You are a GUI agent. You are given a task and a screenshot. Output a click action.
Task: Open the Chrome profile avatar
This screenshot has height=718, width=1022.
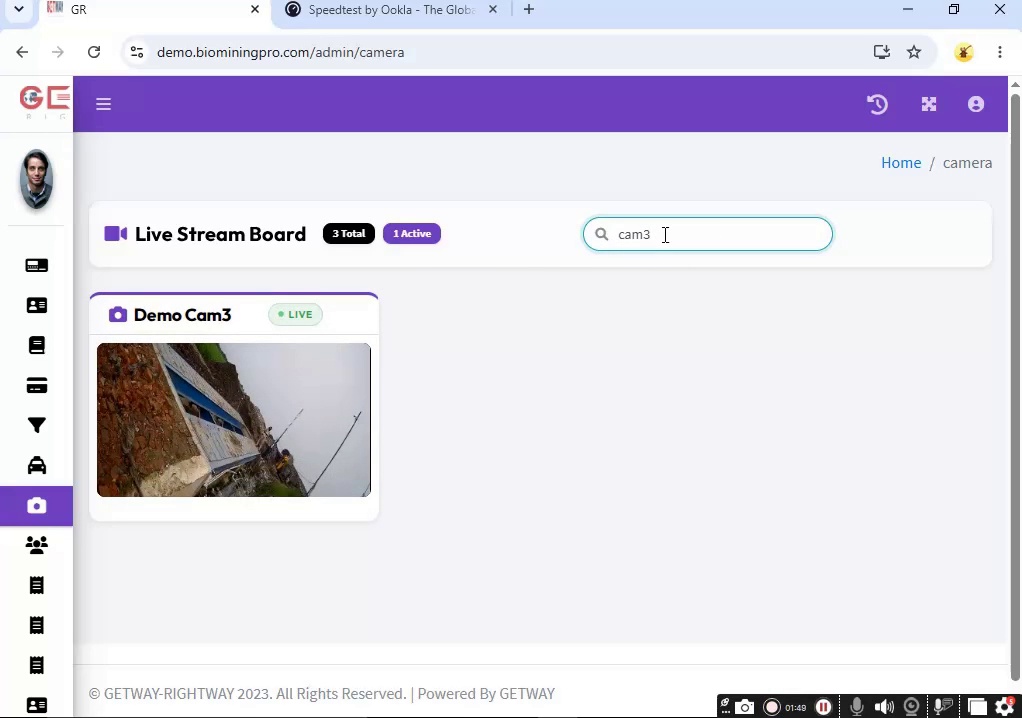point(964,52)
